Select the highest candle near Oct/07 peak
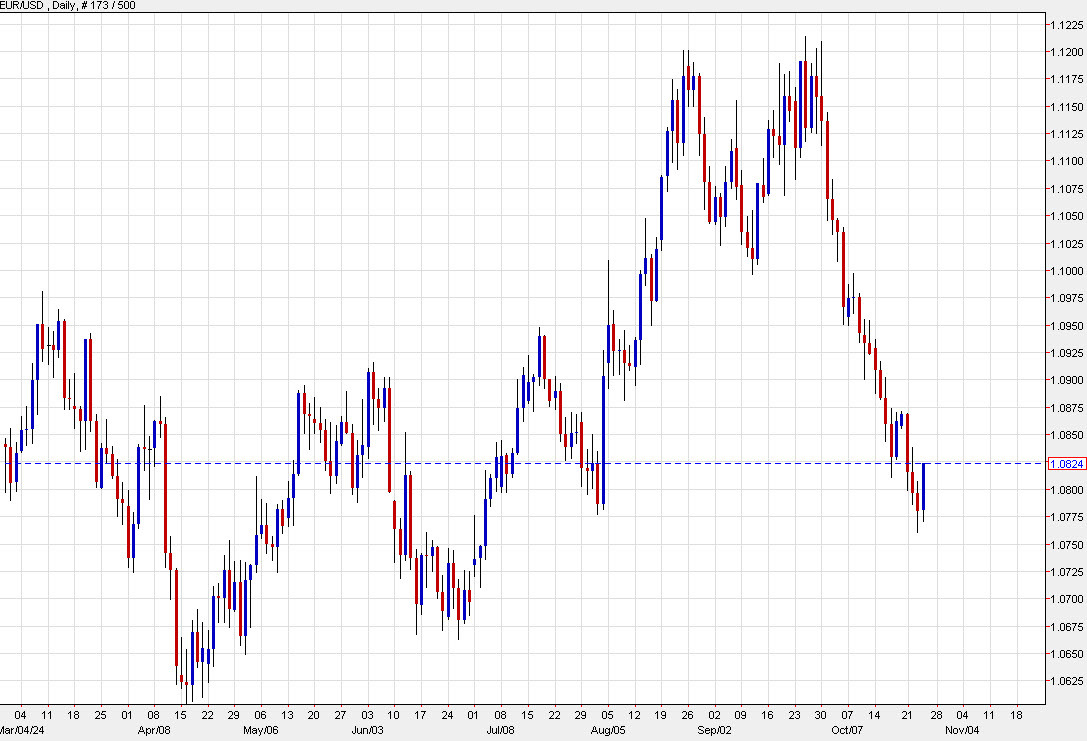Viewport: 1087px width, 741px height. tap(808, 60)
